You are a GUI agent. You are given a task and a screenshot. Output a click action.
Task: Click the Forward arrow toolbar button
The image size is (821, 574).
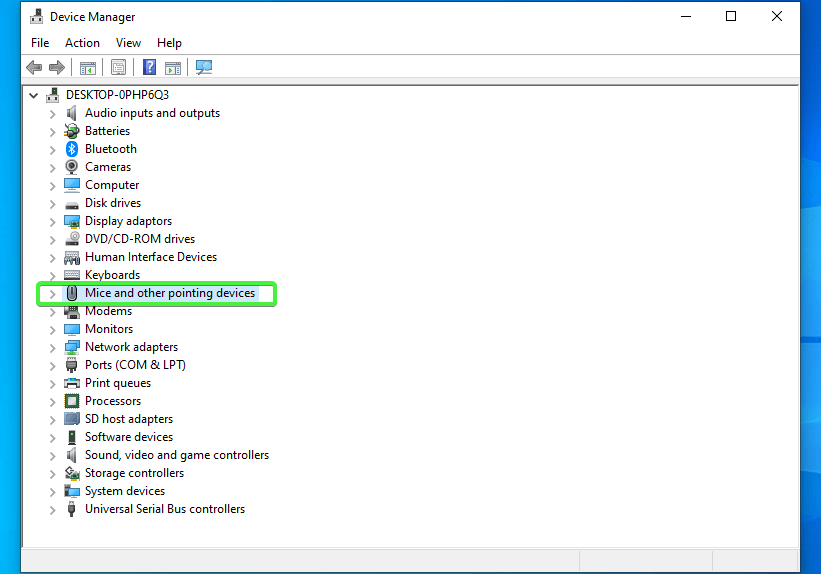coord(57,67)
